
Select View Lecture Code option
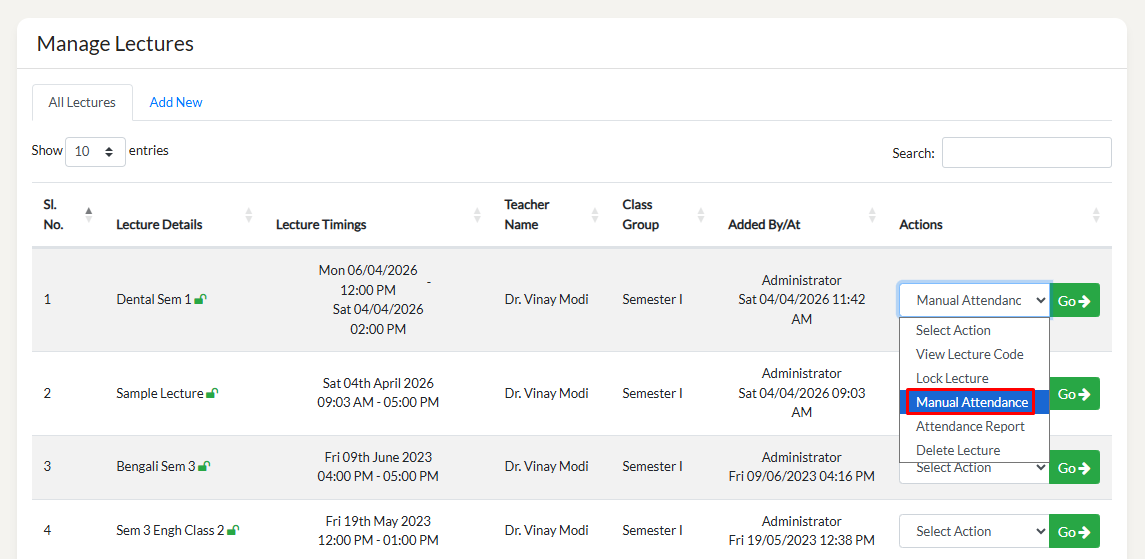tap(969, 354)
